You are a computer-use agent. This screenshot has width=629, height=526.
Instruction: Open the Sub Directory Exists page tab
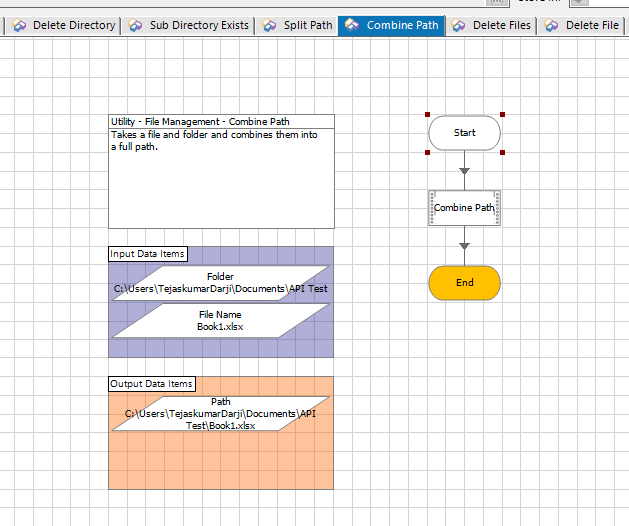click(198, 25)
